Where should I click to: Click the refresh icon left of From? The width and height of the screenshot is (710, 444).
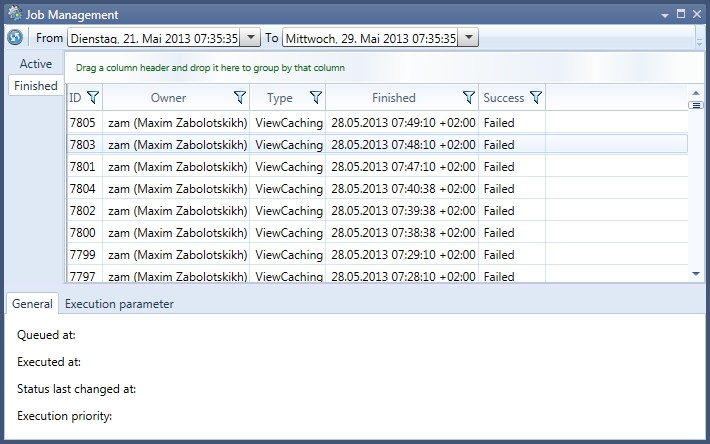15,38
